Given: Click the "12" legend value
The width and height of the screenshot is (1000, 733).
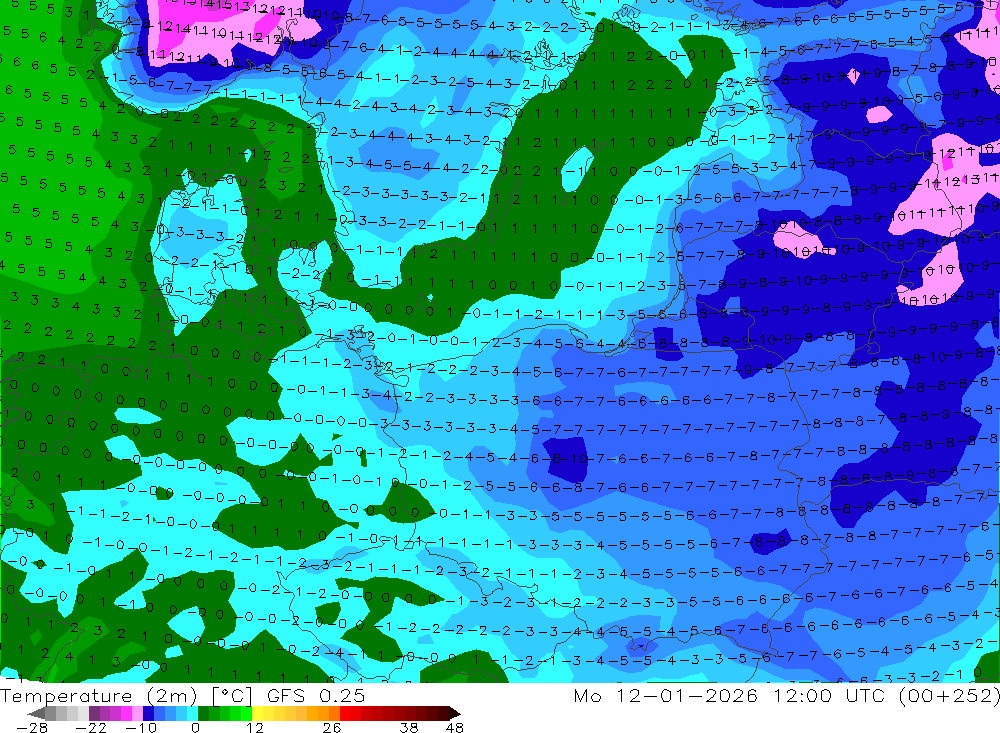Looking at the screenshot, I should [x=254, y=727].
